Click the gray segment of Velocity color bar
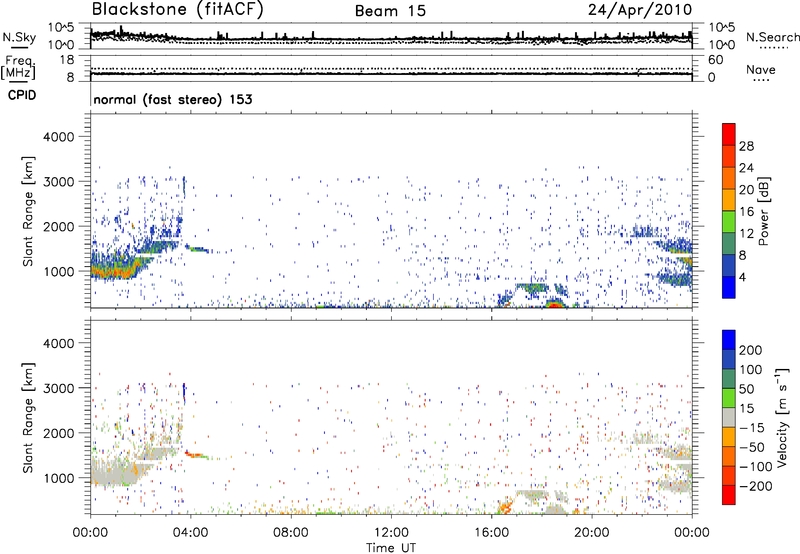Image resolution: width=800 pixels, height=554 pixels. point(729,417)
